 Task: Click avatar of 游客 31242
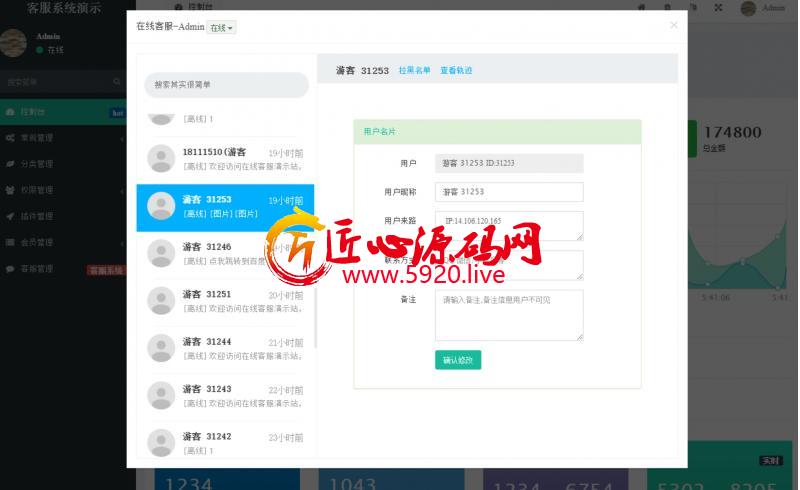click(161, 443)
